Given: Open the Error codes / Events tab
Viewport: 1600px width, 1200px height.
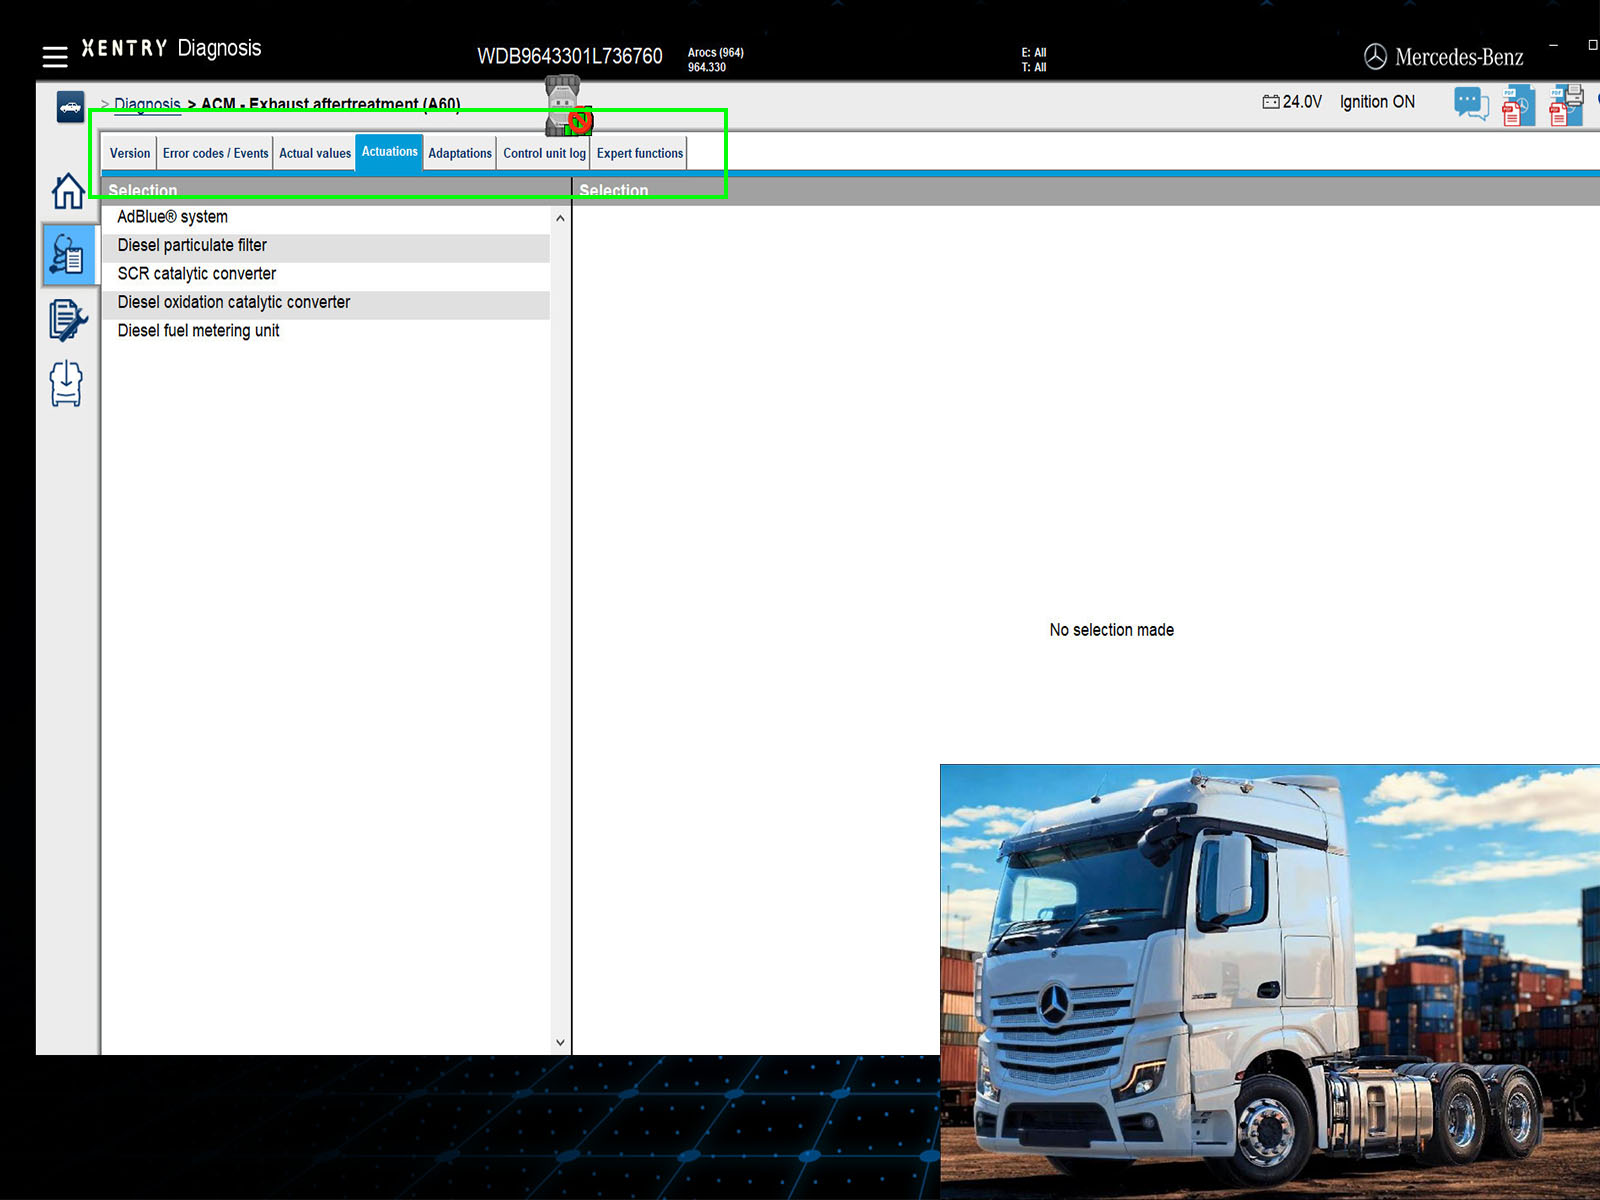Looking at the screenshot, I should (x=215, y=154).
